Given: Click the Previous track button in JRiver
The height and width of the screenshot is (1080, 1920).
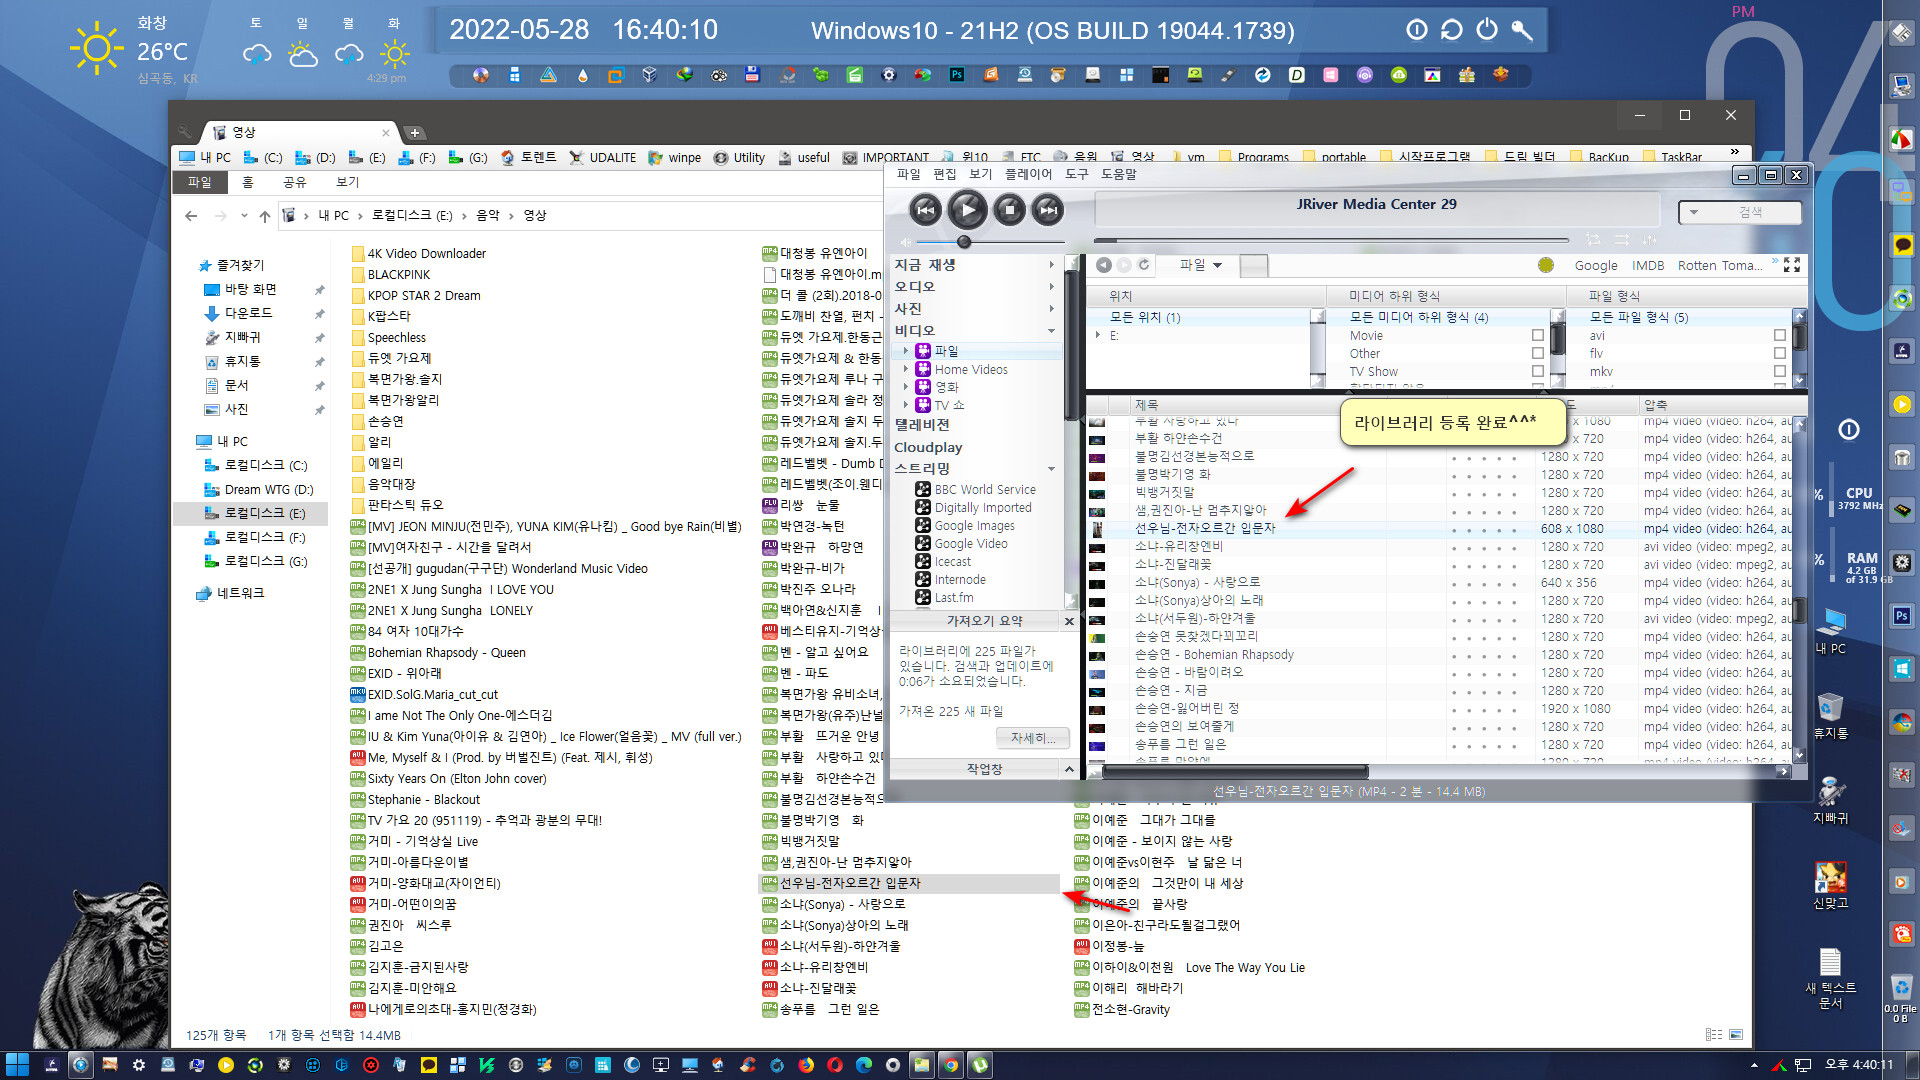Looking at the screenshot, I should [926, 209].
